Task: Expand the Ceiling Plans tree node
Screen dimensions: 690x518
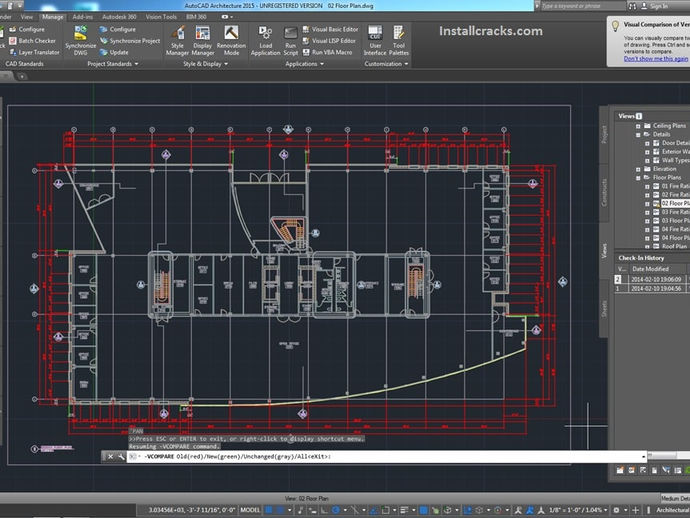Action: click(638, 126)
